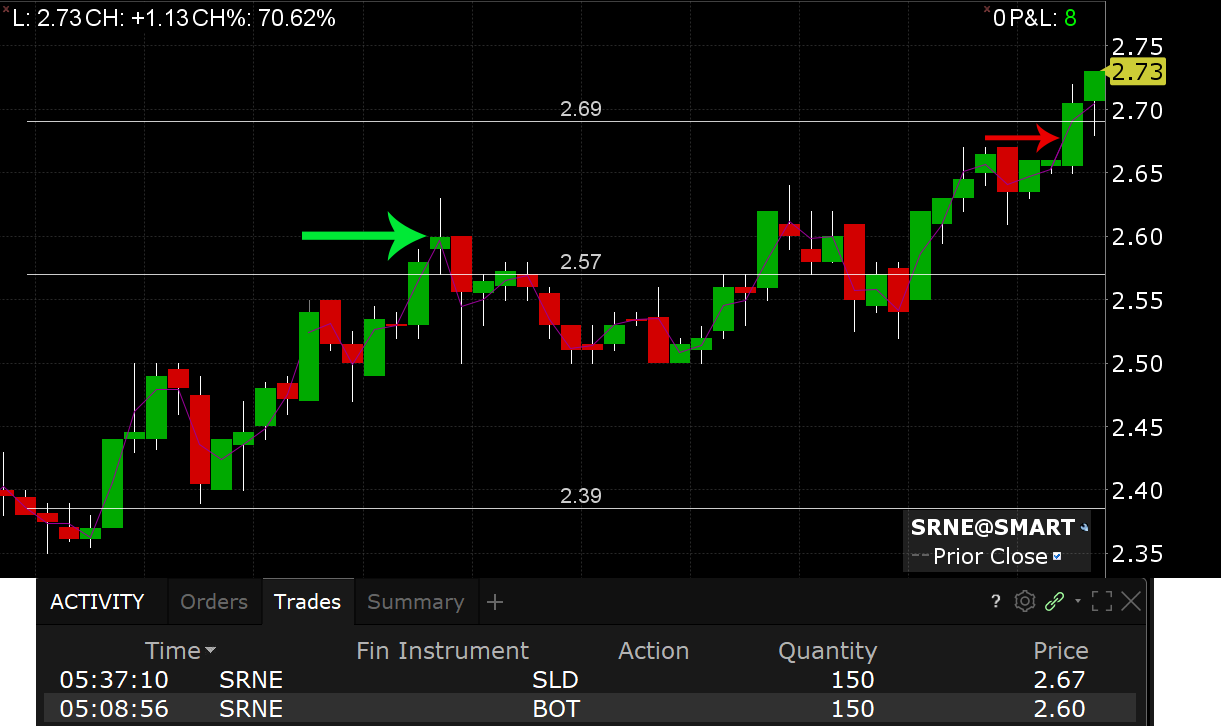Switch to the Orders tab
This screenshot has height=726, width=1221.
pos(214,602)
